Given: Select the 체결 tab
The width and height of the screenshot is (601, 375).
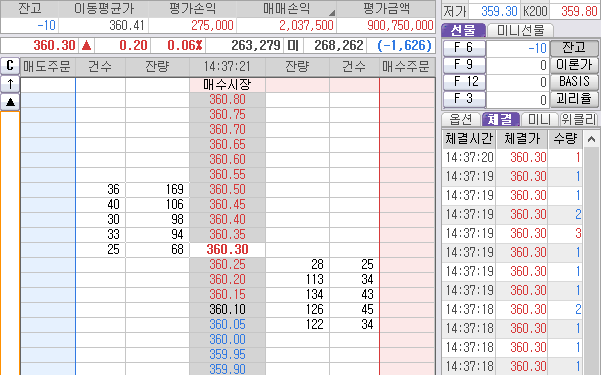Looking at the screenshot, I should point(500,119).
